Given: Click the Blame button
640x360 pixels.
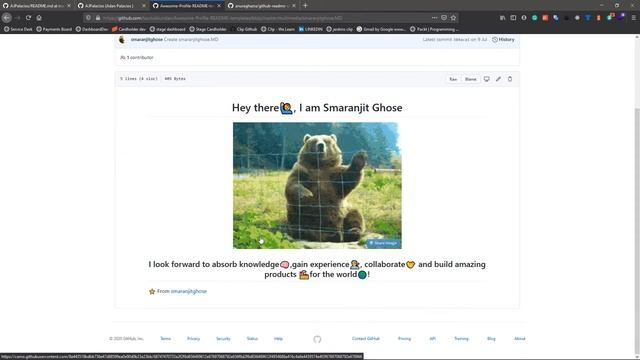Looking at the screenshot, I should tap(470, 79).
